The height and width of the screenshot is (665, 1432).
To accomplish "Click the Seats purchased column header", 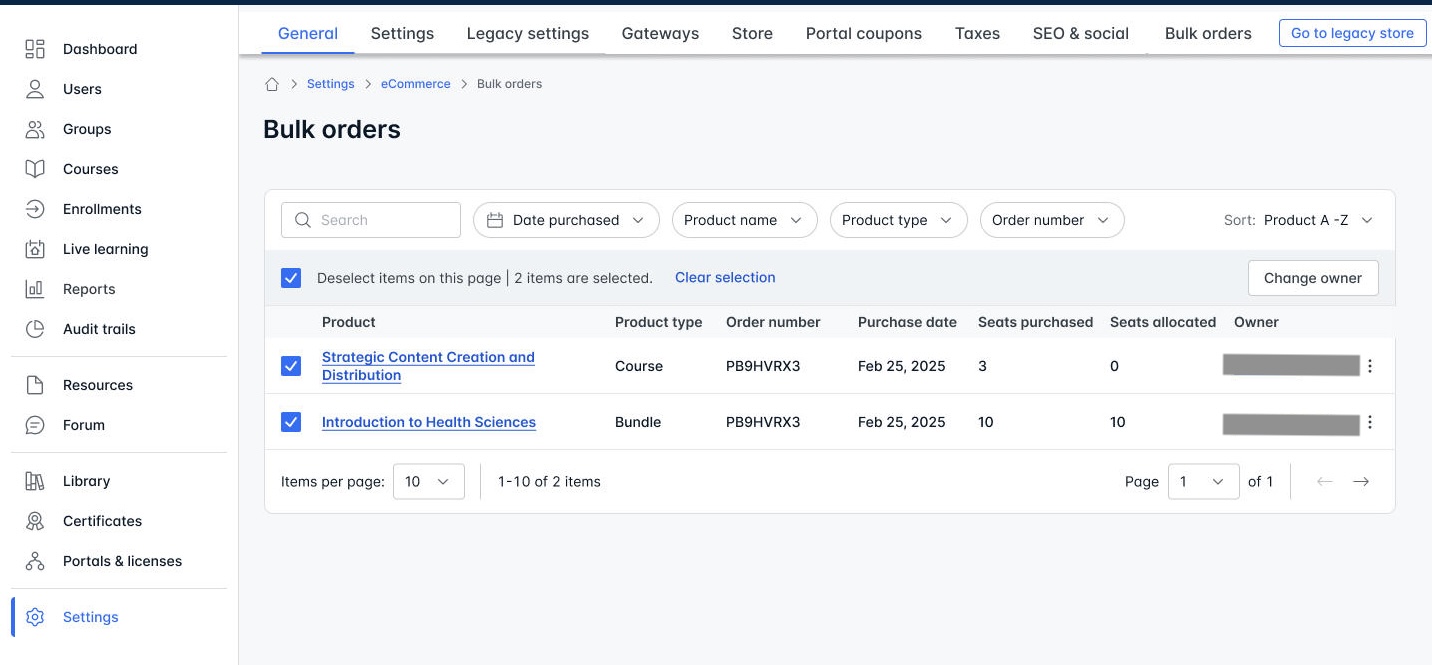I will pyautogui.click(x=1035, y=322).
